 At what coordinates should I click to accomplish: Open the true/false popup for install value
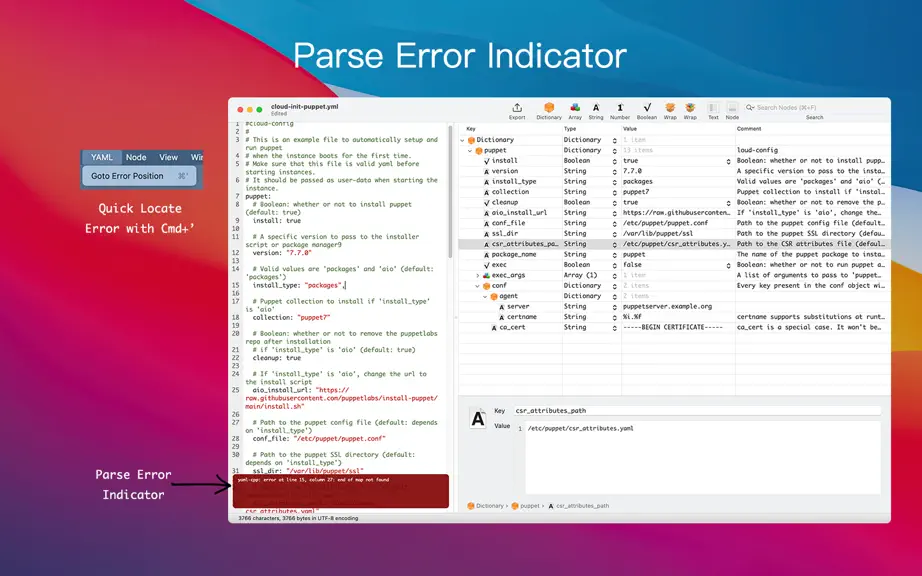coord(728,161)
